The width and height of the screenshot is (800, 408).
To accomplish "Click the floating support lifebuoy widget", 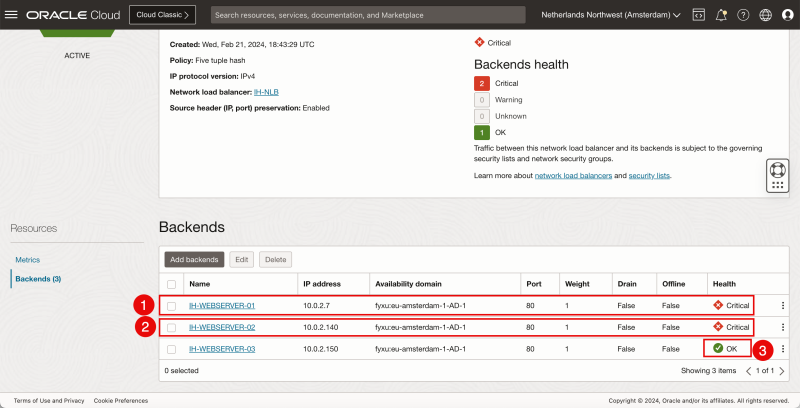I will click(779, 176).
